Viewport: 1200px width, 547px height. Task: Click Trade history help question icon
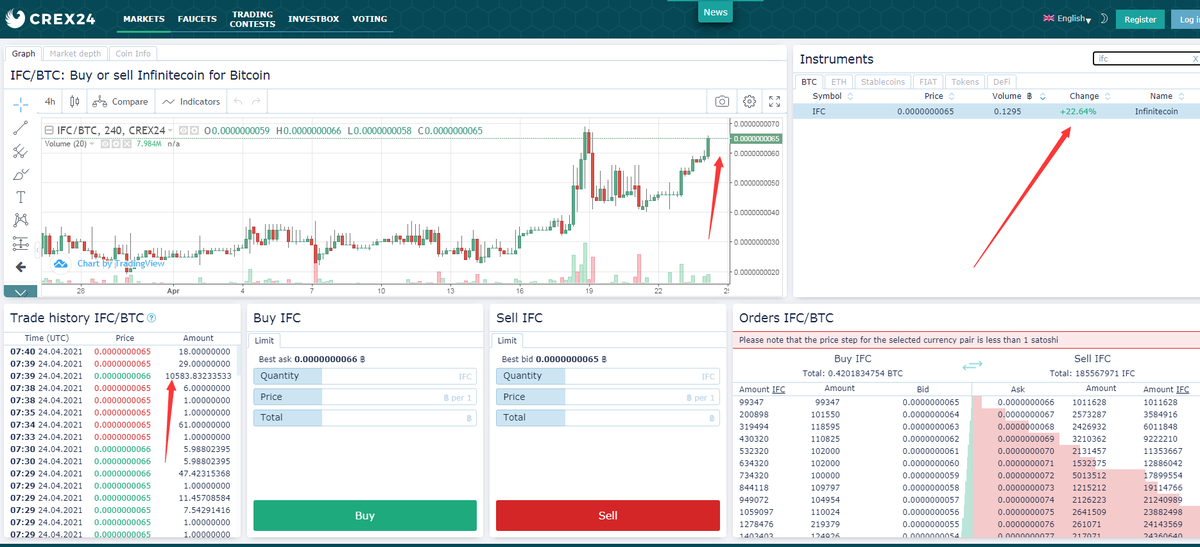click(152, 318)
